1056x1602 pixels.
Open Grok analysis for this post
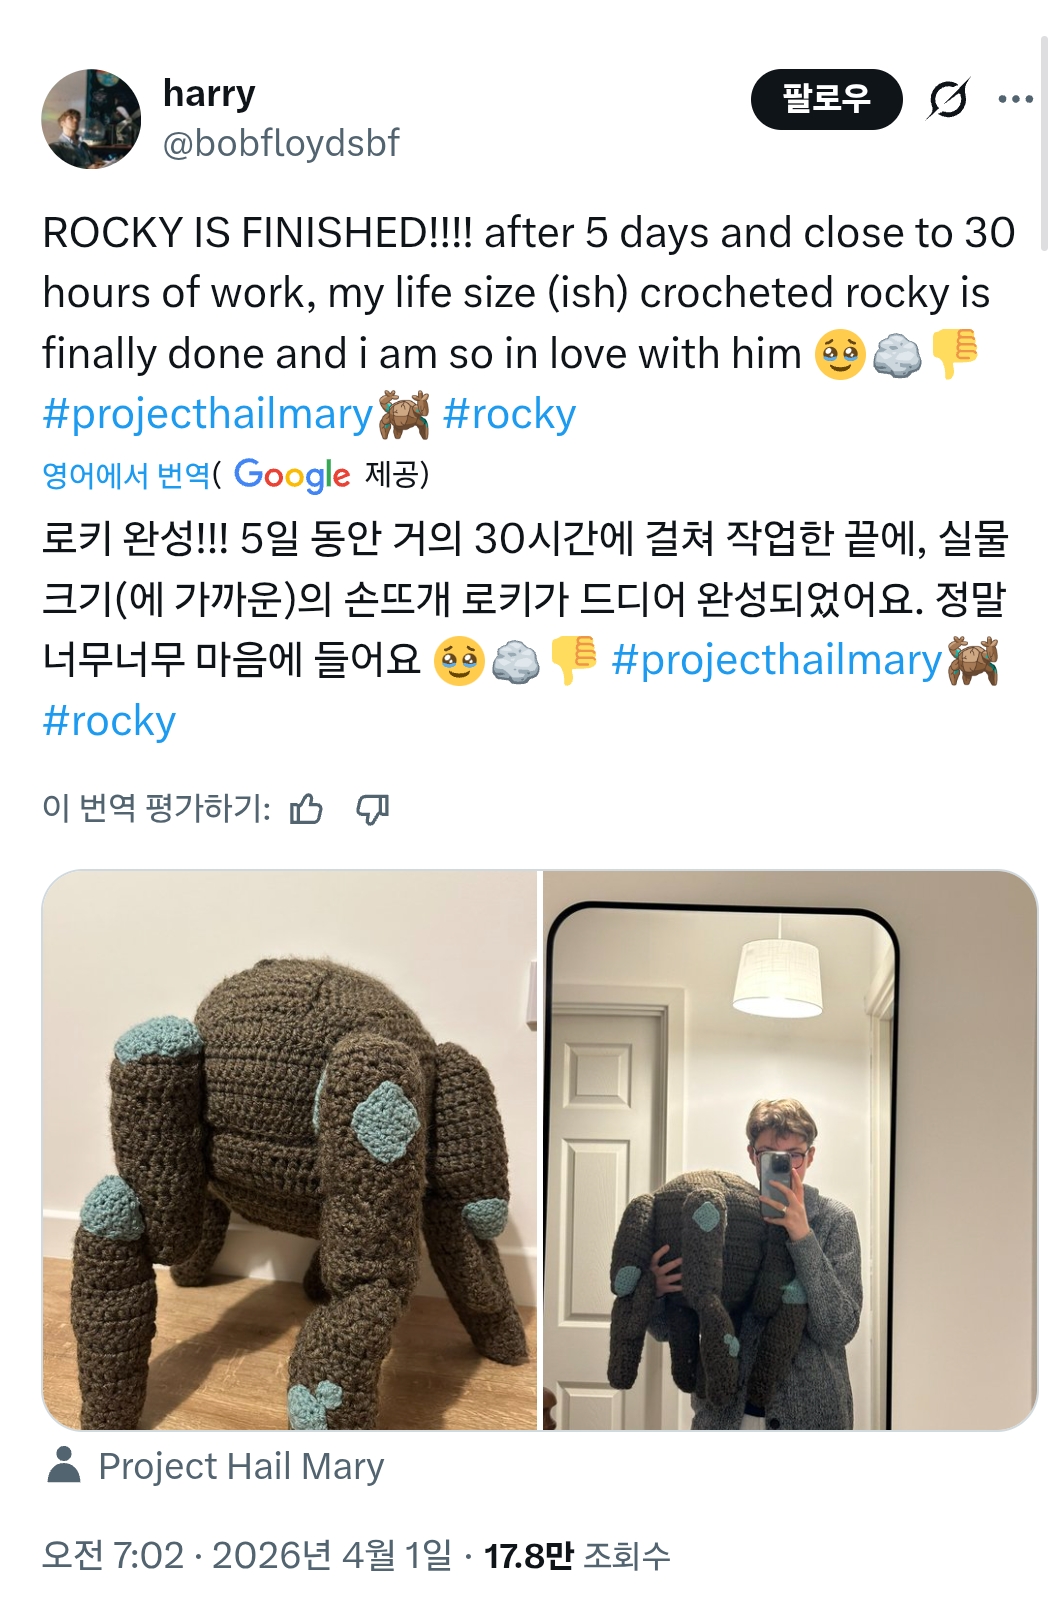pos(950,96)
